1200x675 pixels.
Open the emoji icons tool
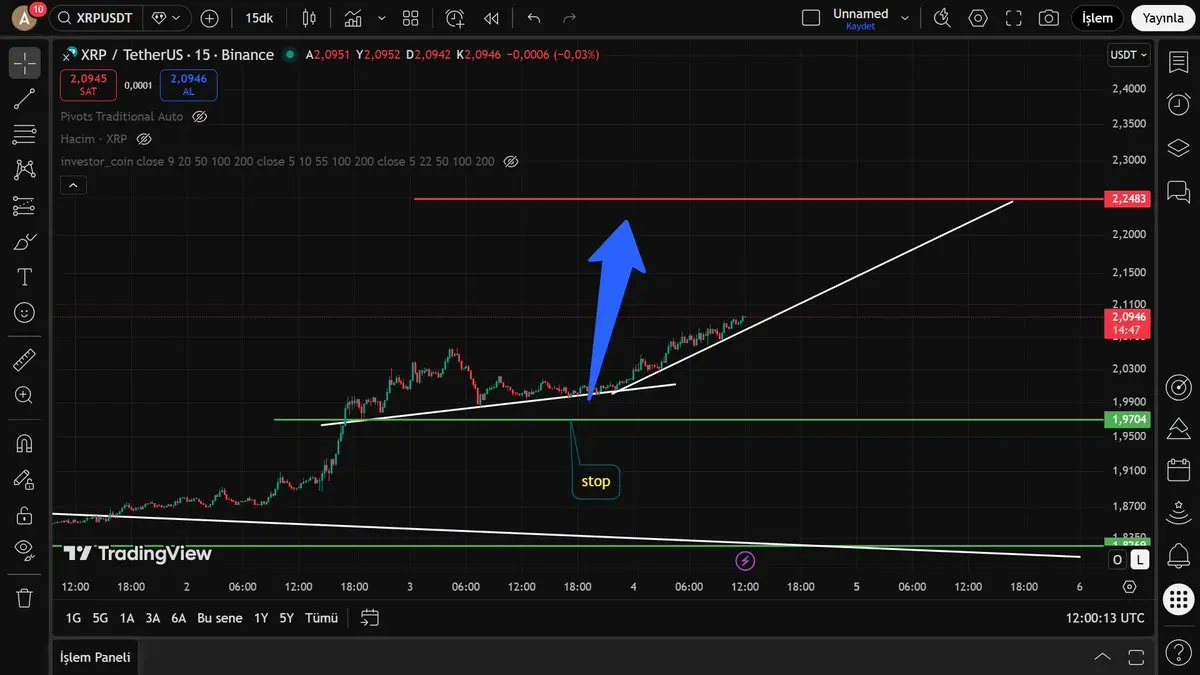[x=25, y=313]
